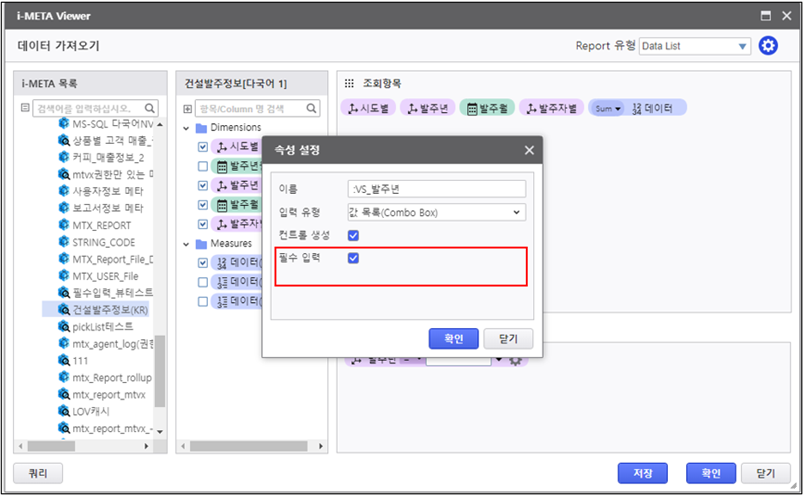Viewport: 805px width, 497px height.
Task: Open the Sum aggregation dropdown
Action: tap(606, 108)
